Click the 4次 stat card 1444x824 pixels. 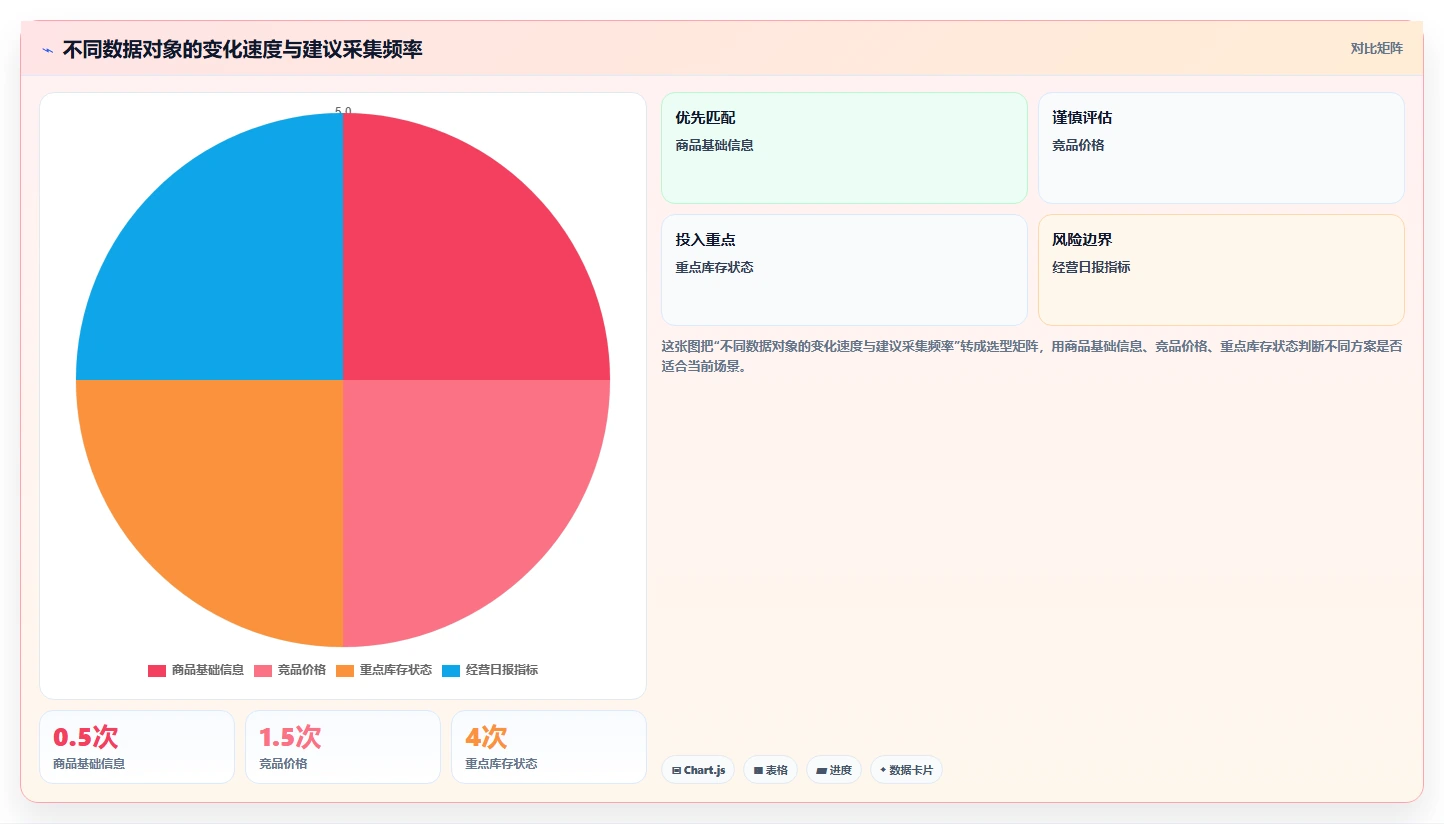pyautogui.click(x=549, y=747)
